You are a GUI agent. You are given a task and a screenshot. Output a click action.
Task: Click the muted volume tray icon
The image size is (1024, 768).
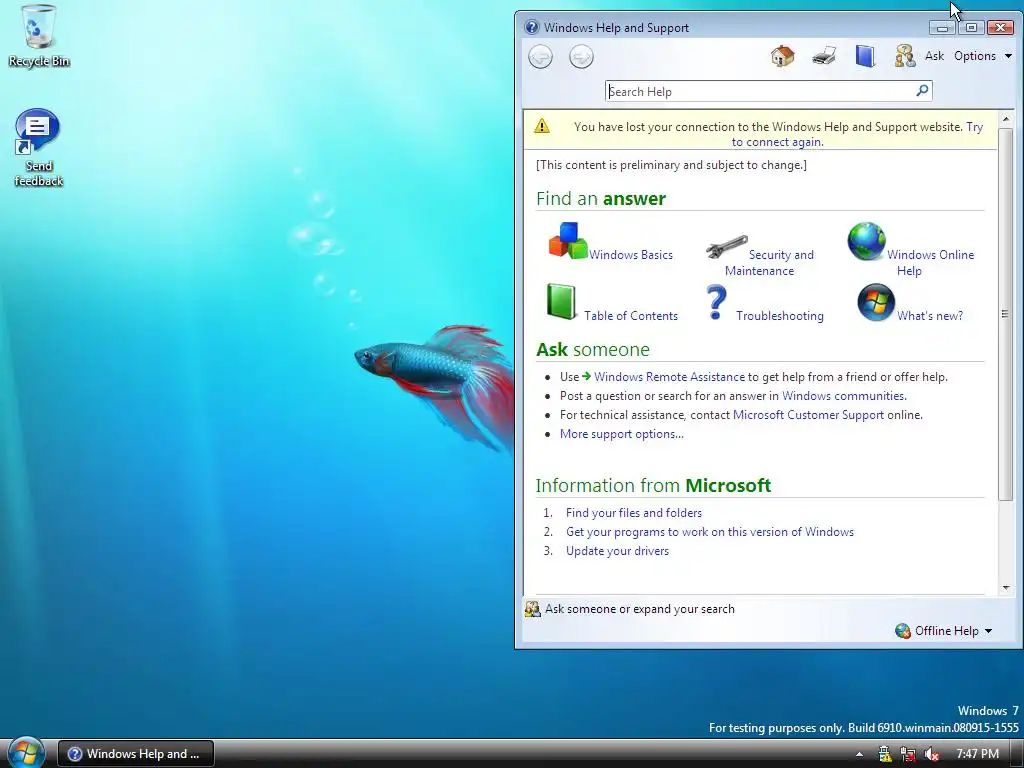[x=932, y=754]
